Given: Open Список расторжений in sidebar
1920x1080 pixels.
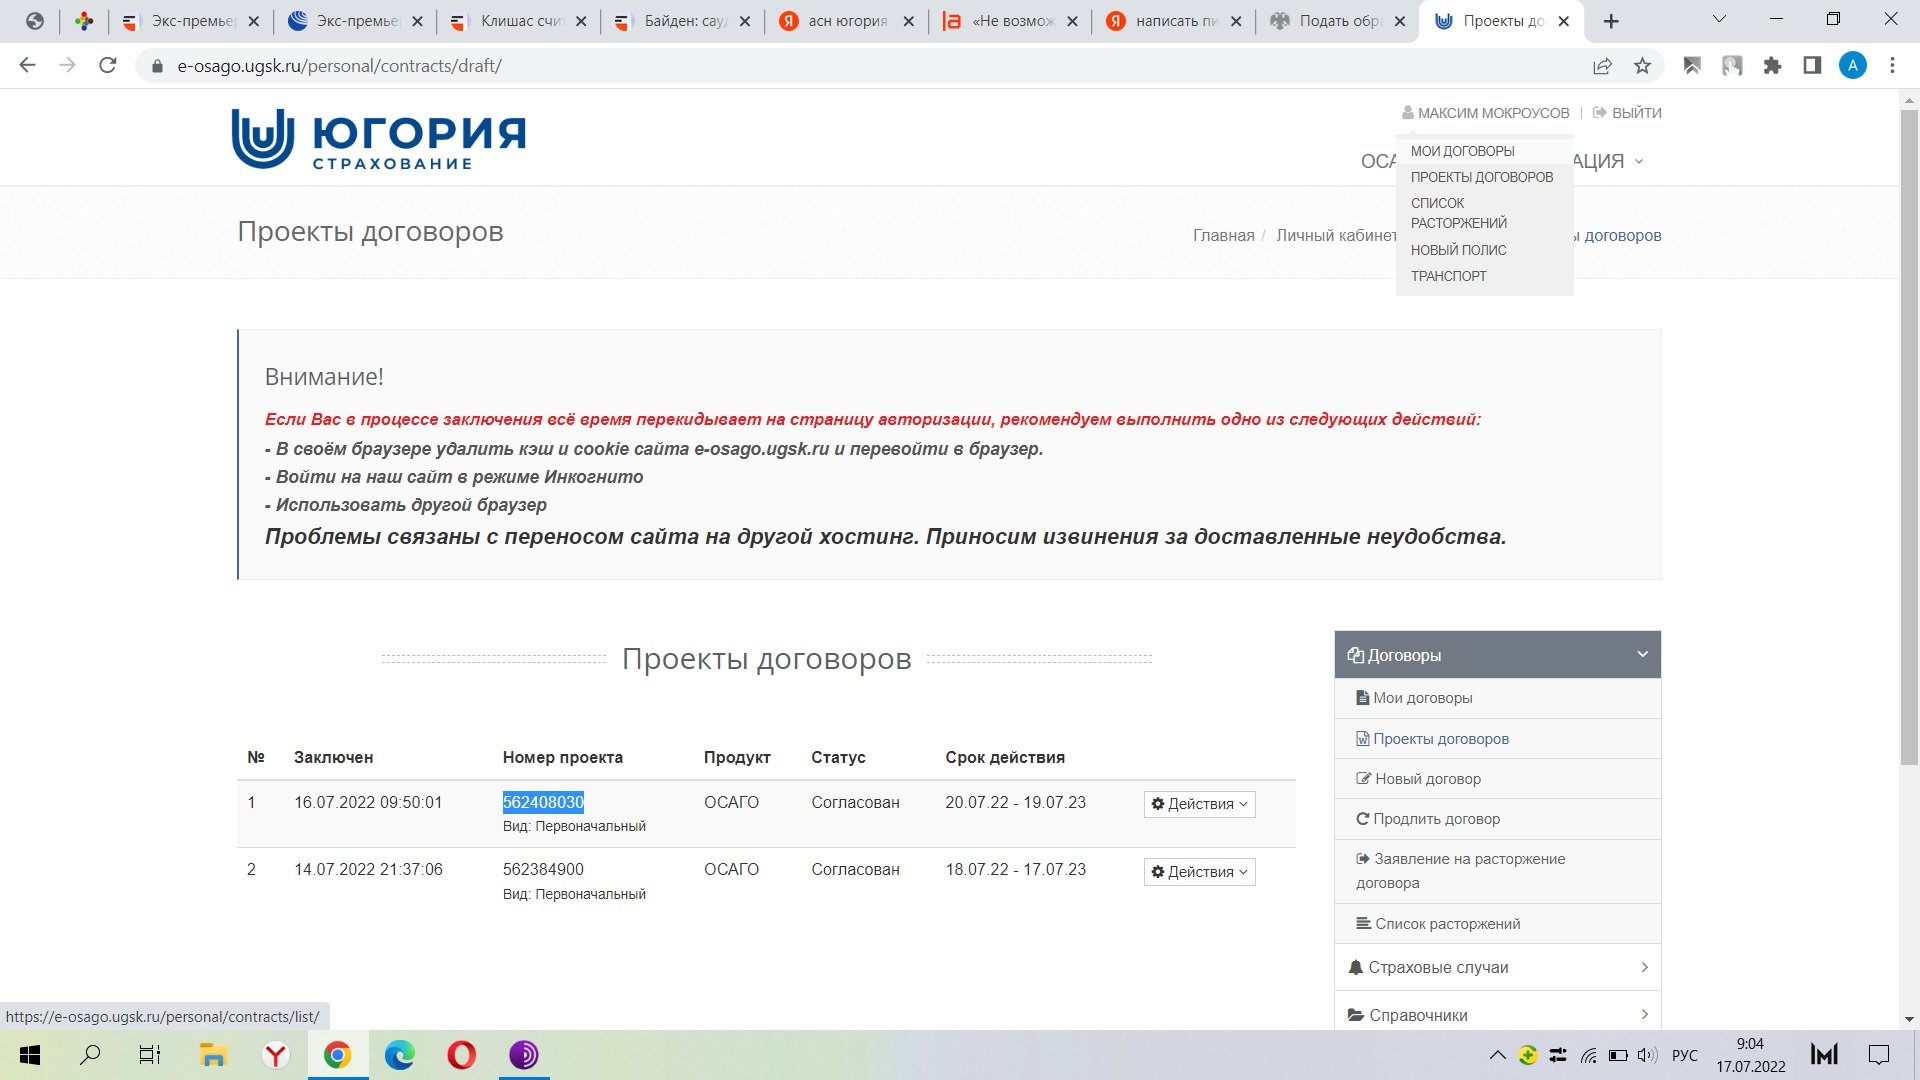Looking at the screenshot, I should (x=1497, y=924).
